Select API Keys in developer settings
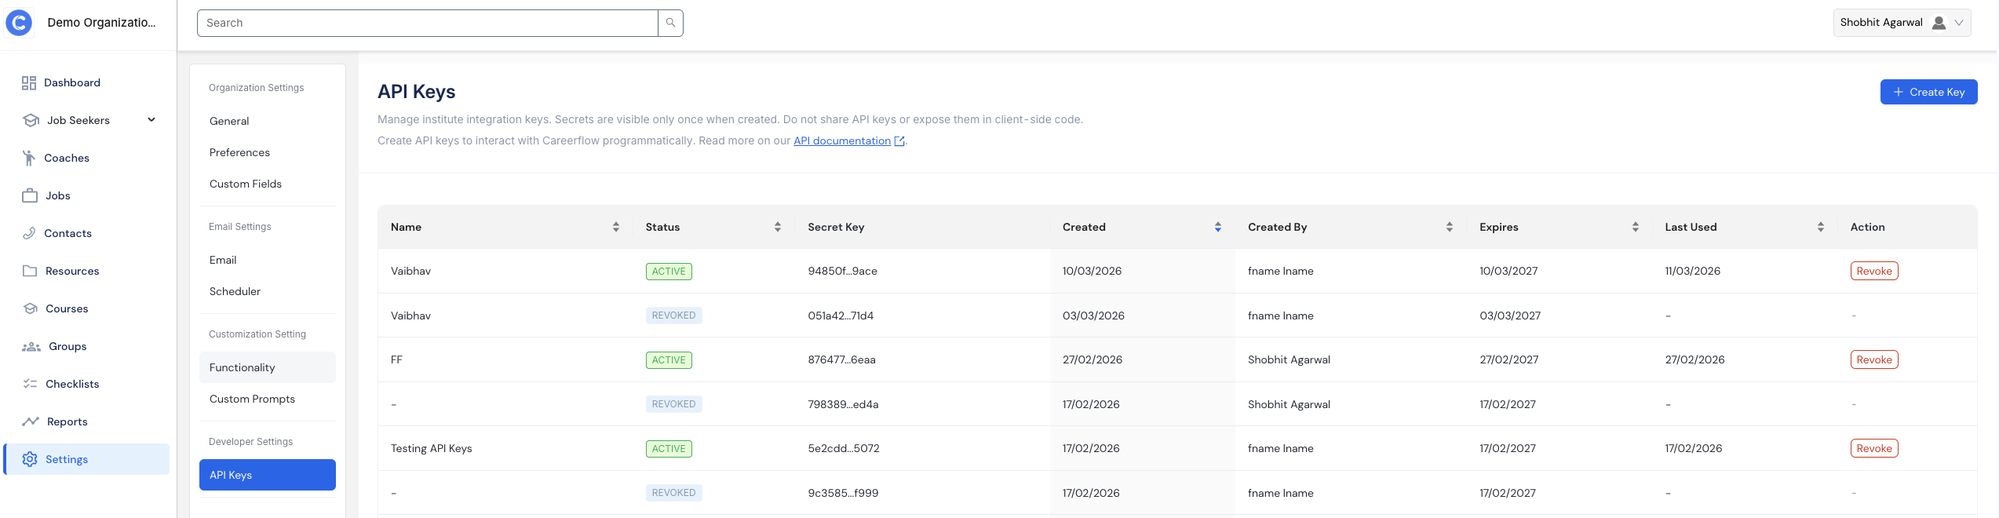 [x=267, y=475]
